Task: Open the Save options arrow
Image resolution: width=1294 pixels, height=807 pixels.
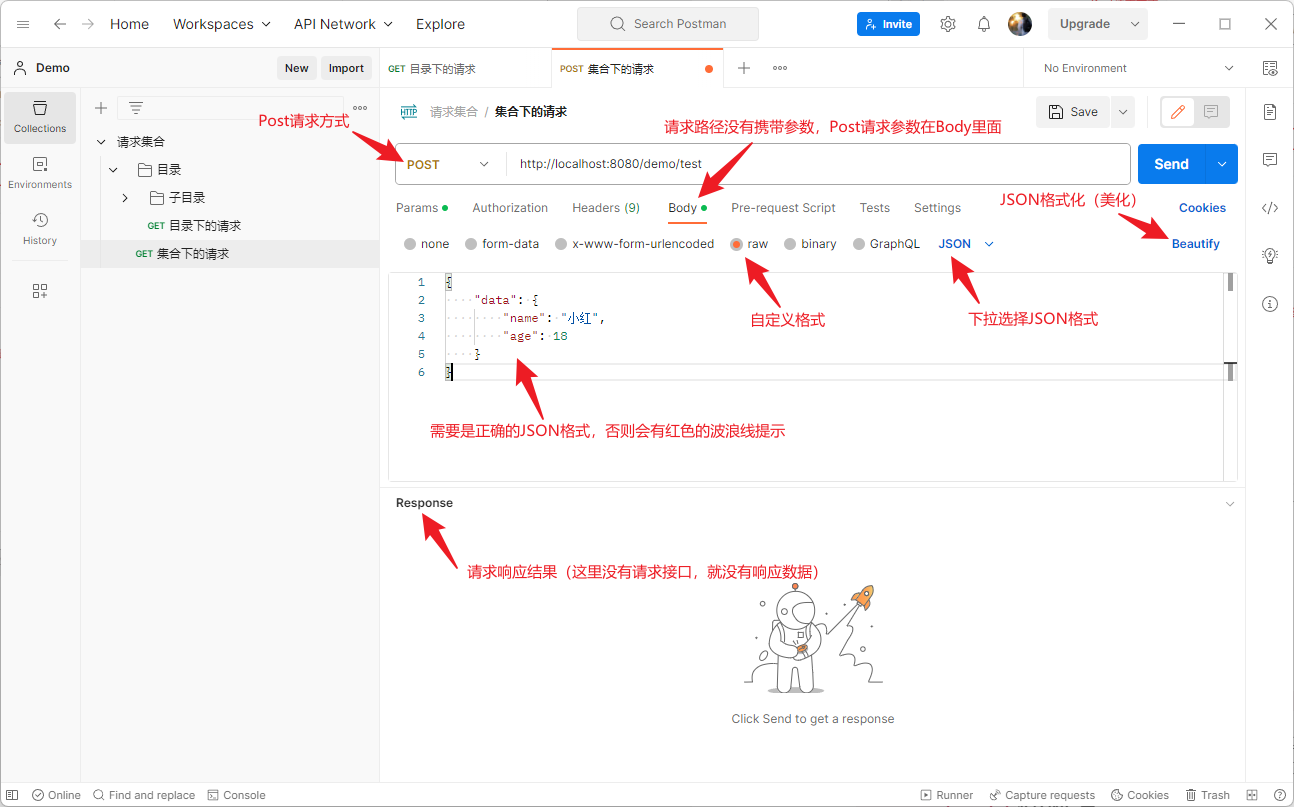Action: (x=1123, y=112)
